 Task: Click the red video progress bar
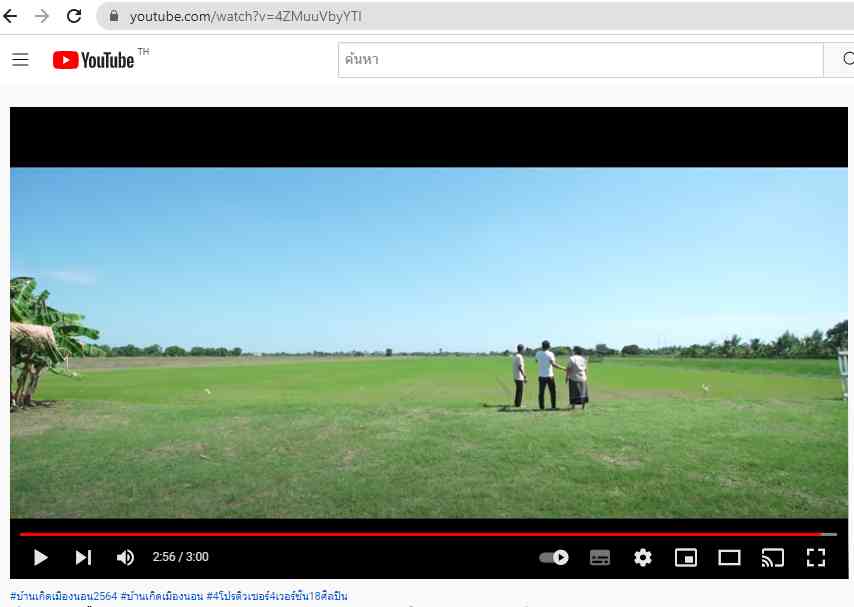420,534
